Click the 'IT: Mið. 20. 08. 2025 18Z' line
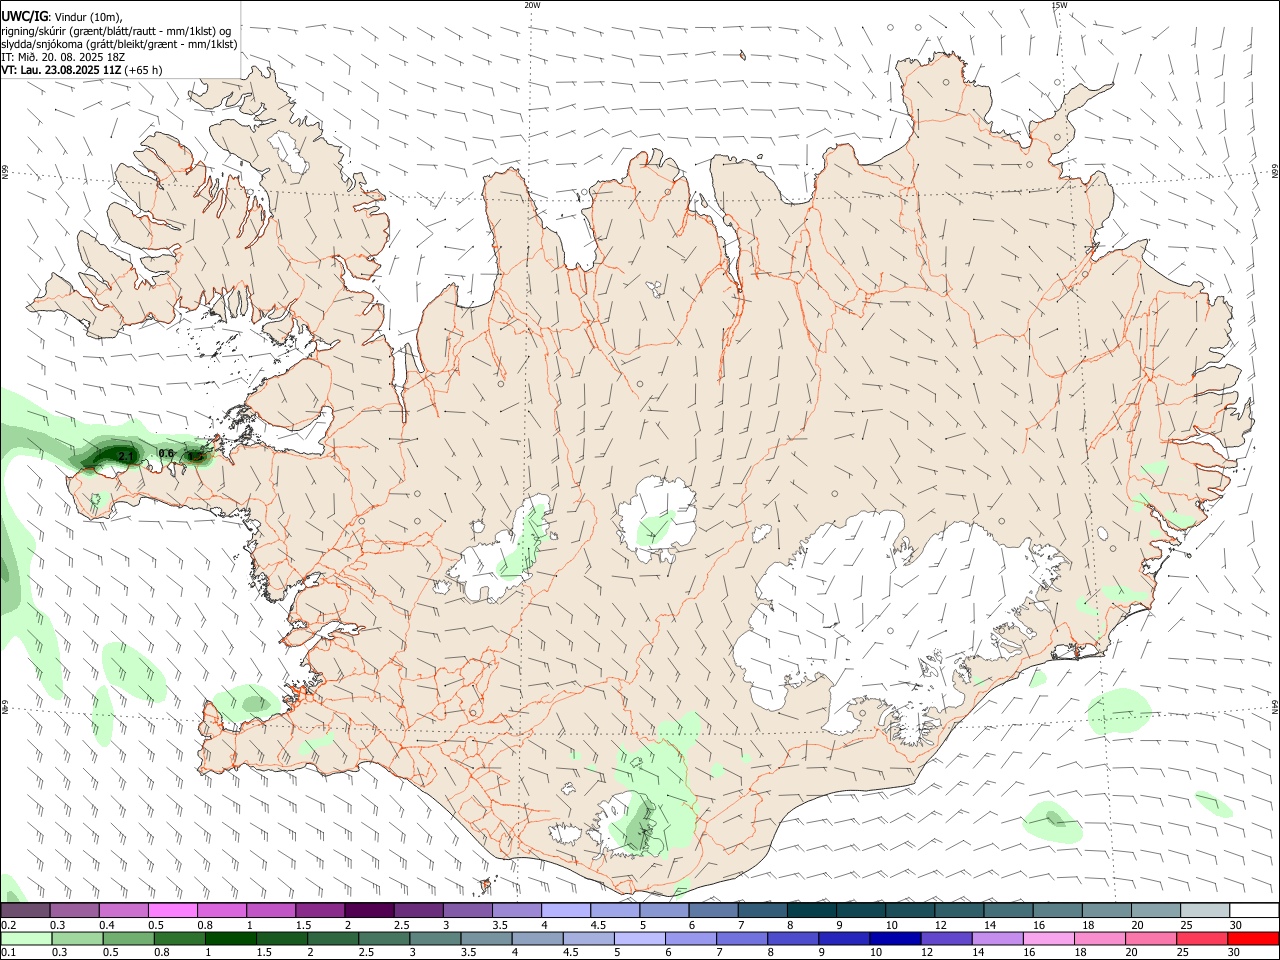 click(63, 57)
